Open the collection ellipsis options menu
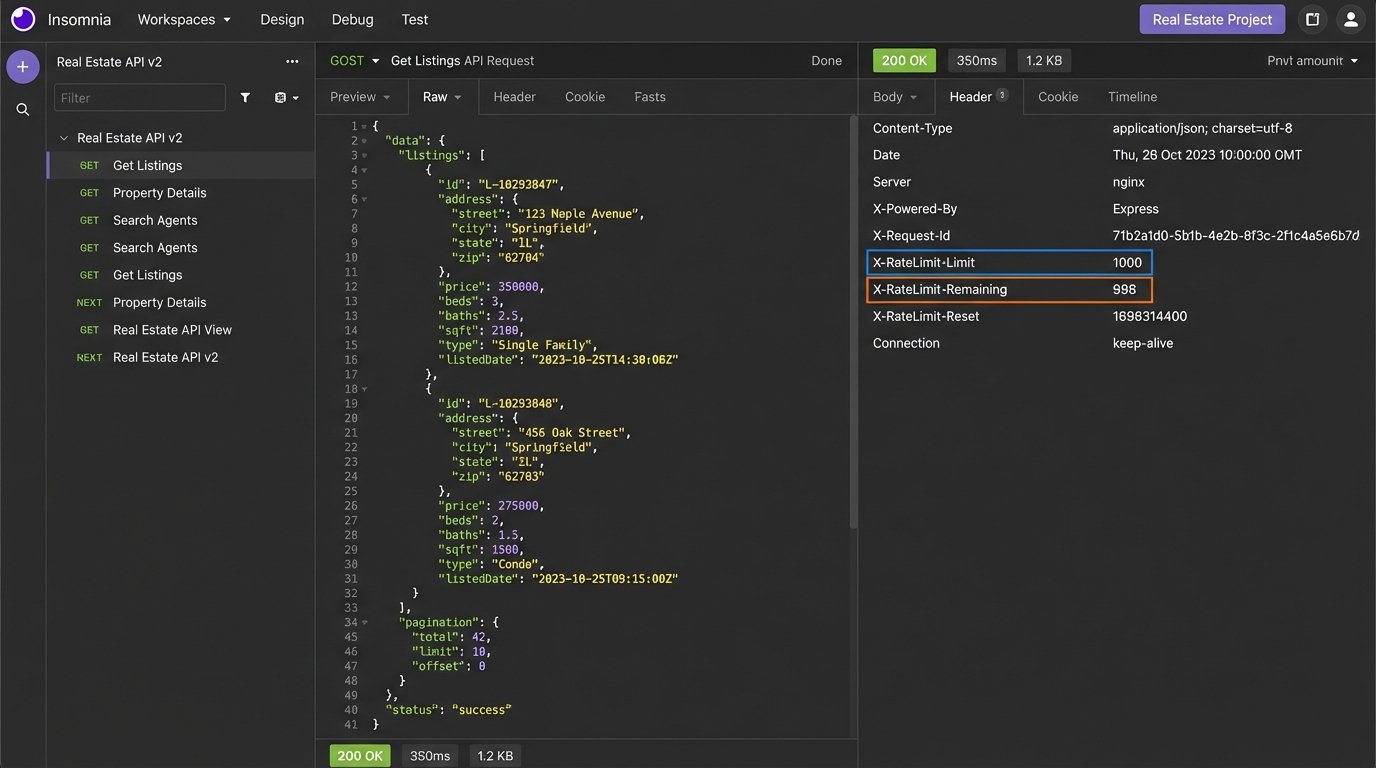Image resolution: width=1376 pixels, height=768 pixels. click(x=292, y=62)
